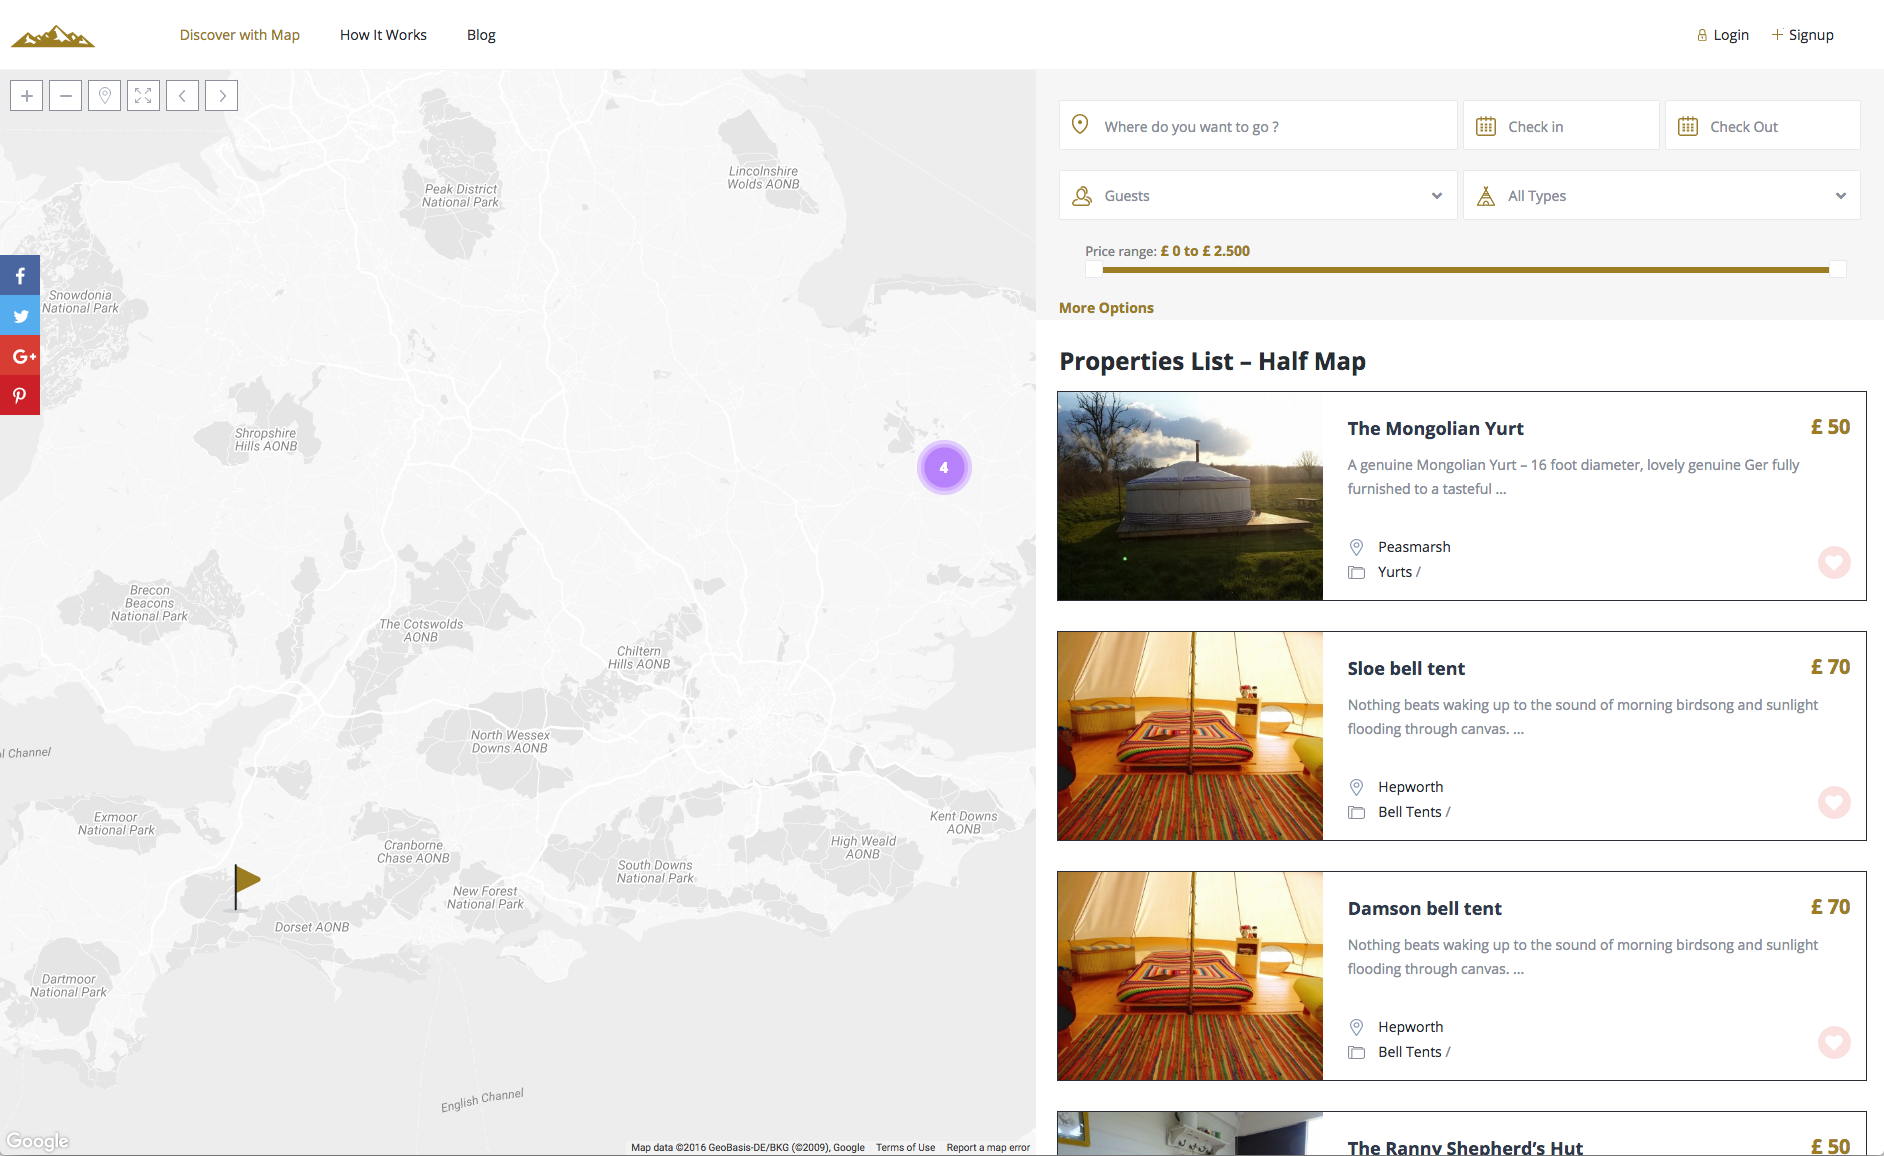Share on Twitter via sidebar icon
The height and width of the screenshot is (1156, 1884).
click(x=20, y=315)
